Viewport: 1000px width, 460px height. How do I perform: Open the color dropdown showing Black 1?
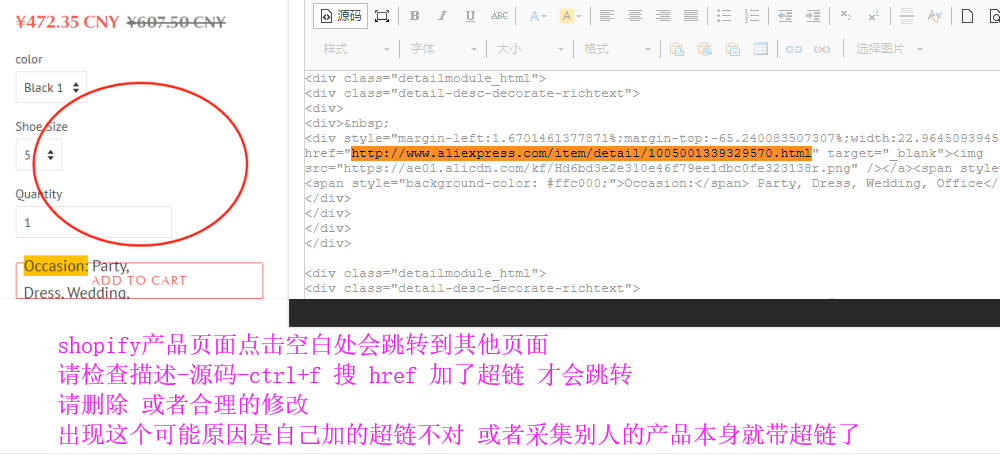[51, 87]
